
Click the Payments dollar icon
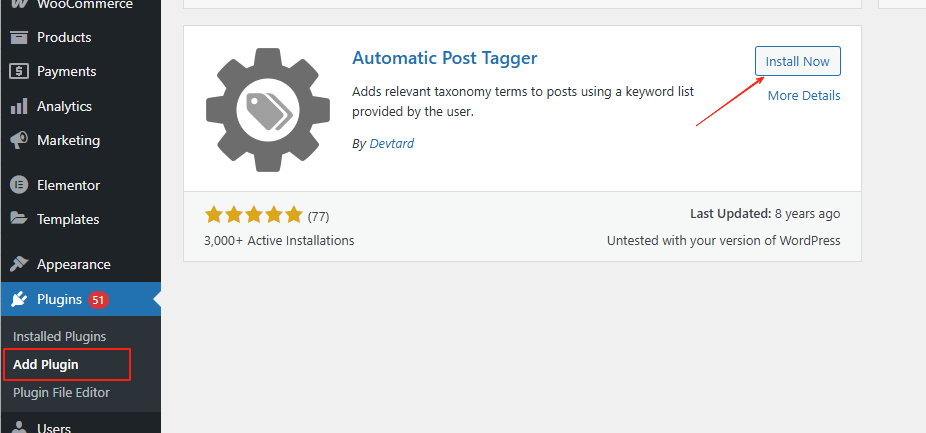click(18, 72)
